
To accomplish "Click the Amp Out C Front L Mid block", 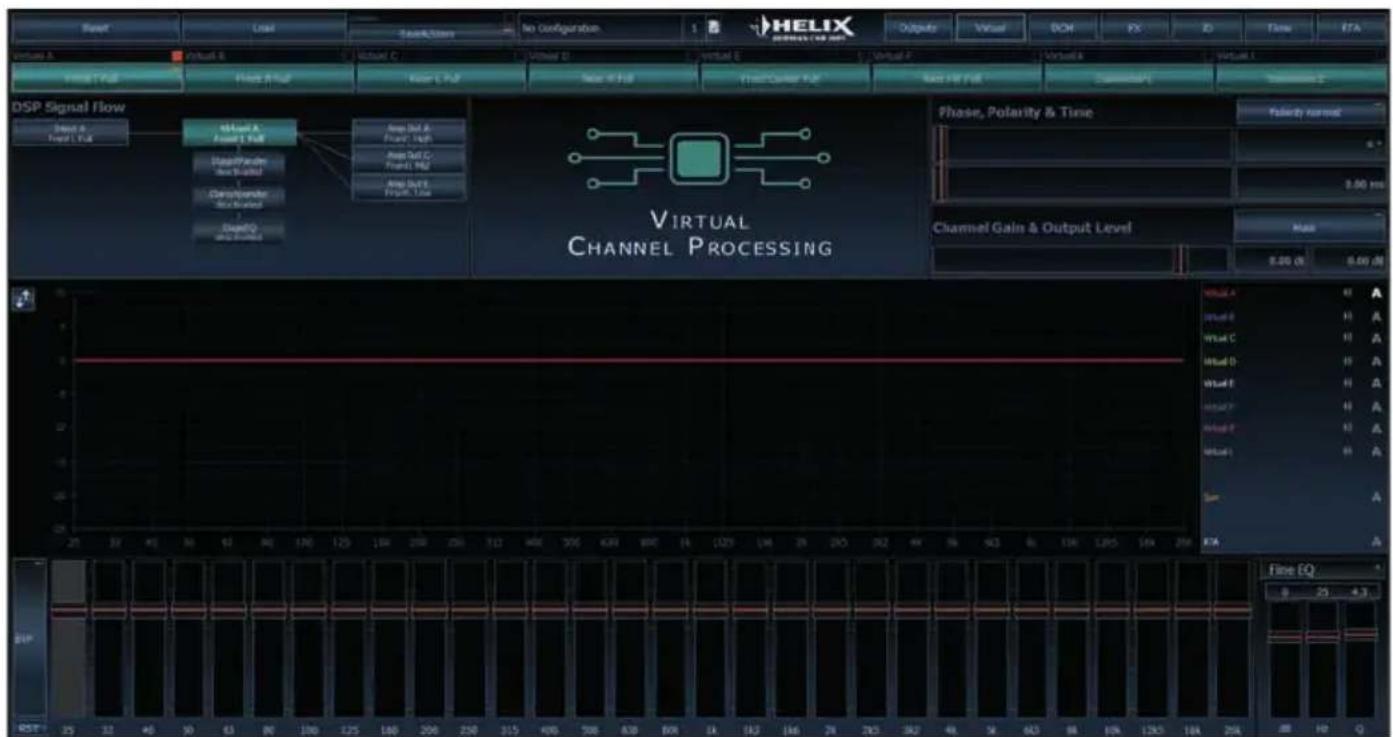I will 409,160.
